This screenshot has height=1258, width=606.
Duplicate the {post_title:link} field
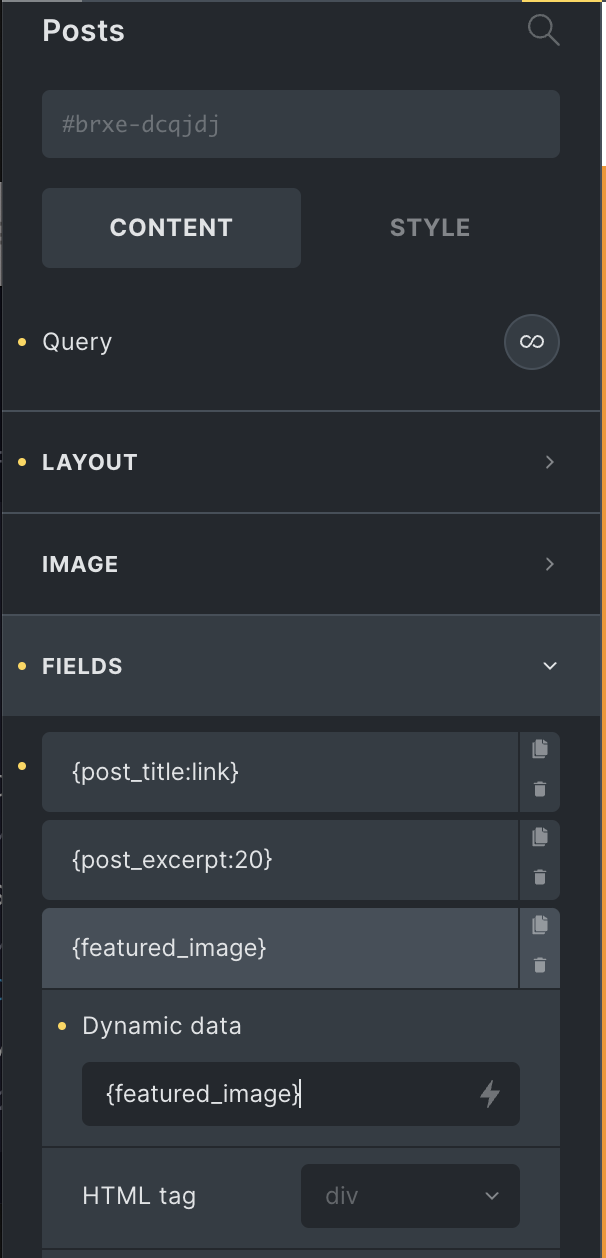[x=540, y=749]
